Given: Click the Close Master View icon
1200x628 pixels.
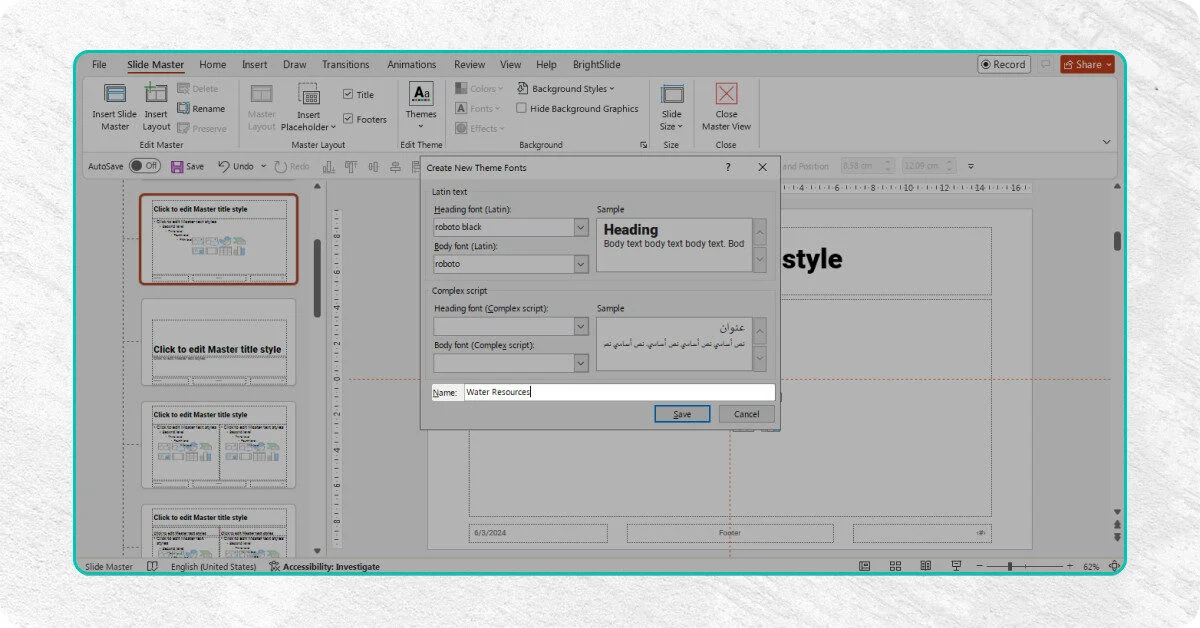Looking at the screenshot, I should point(726,95).
